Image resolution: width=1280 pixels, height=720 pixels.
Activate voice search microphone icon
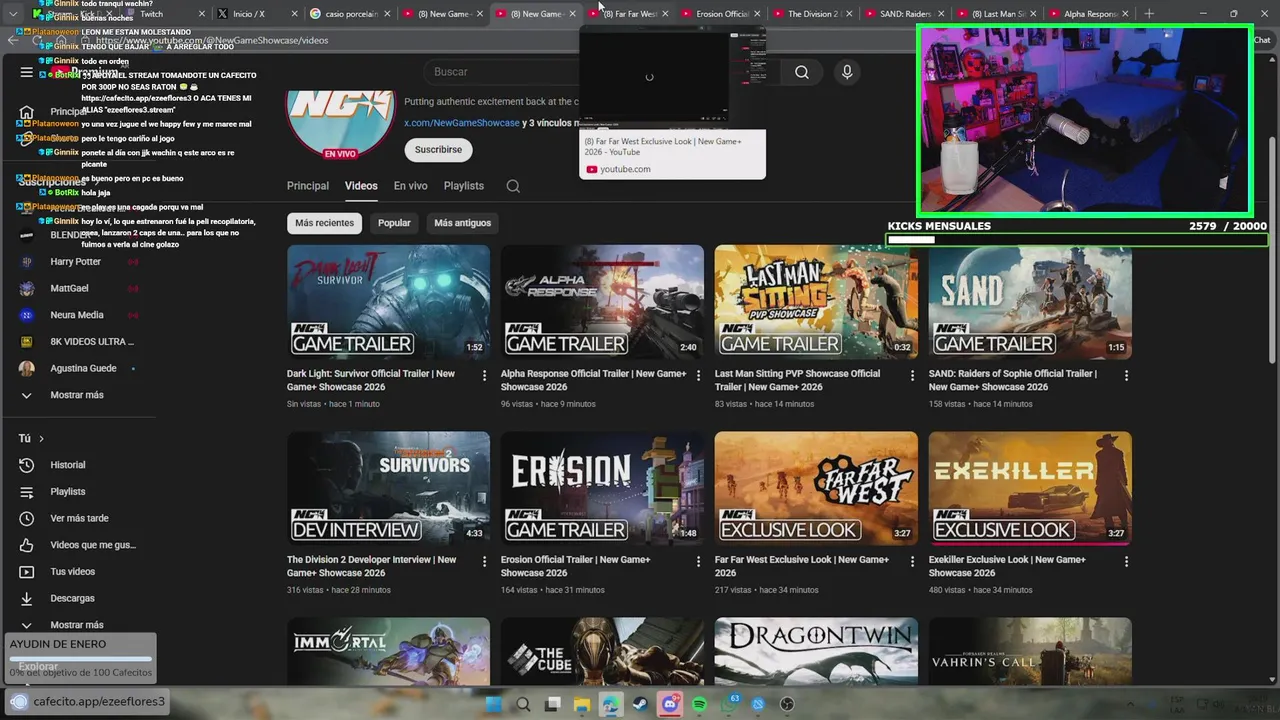tap(847, 72)
